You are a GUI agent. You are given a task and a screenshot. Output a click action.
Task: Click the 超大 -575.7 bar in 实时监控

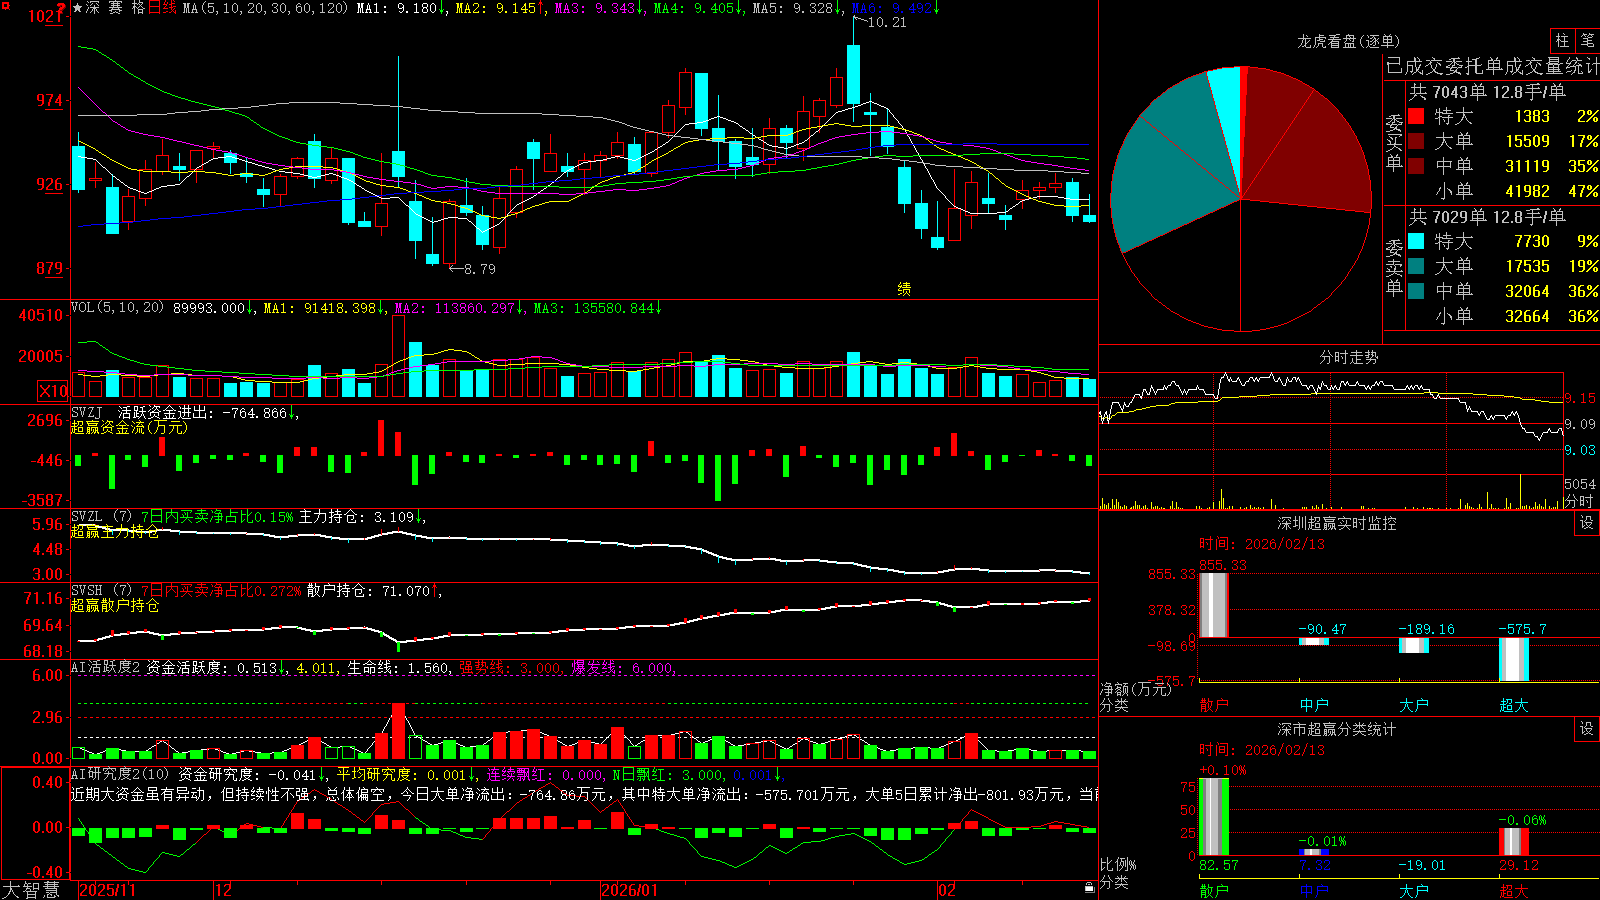pos(1514,659)
